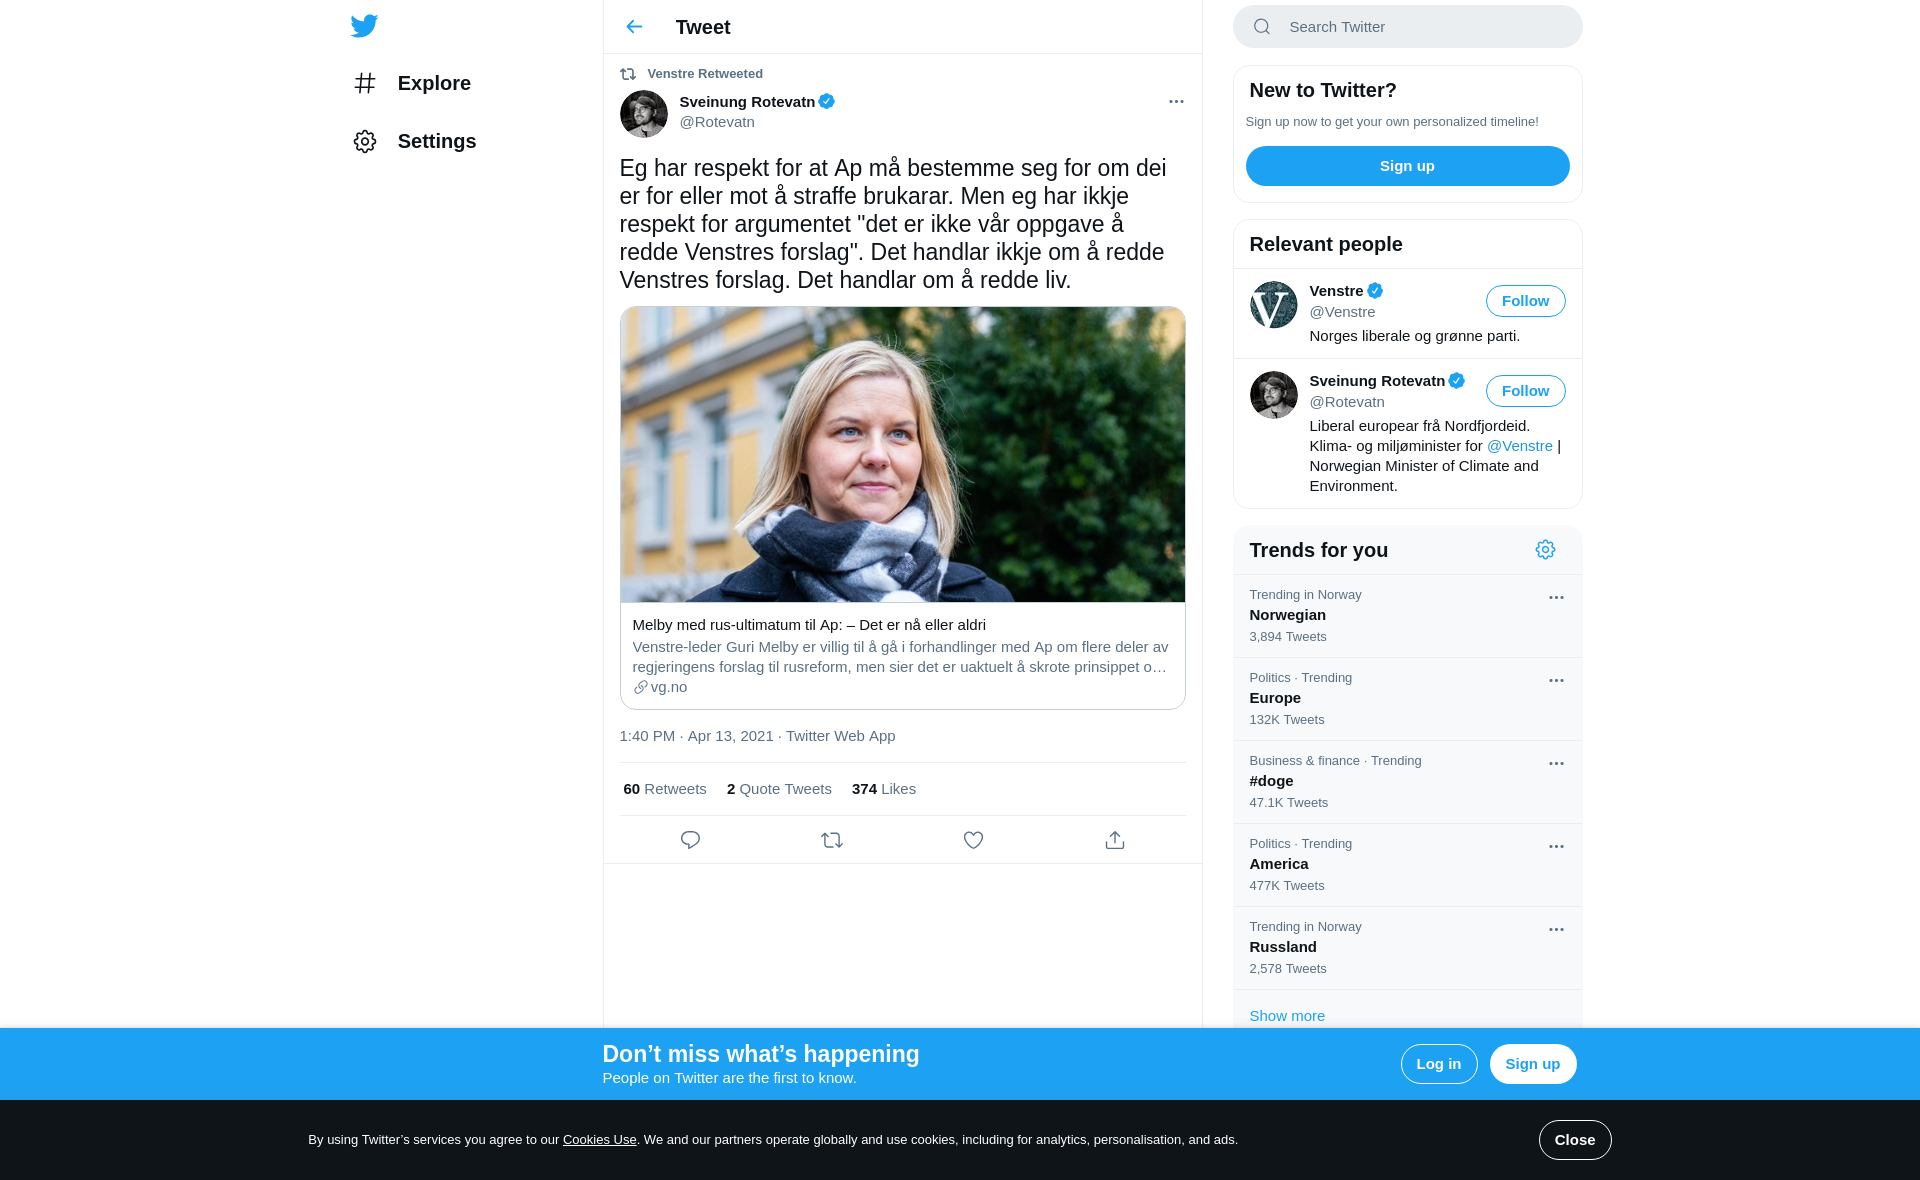Click the Twitter bird logo
This screenshot has width=1920, height=1180.
(364, 26)
